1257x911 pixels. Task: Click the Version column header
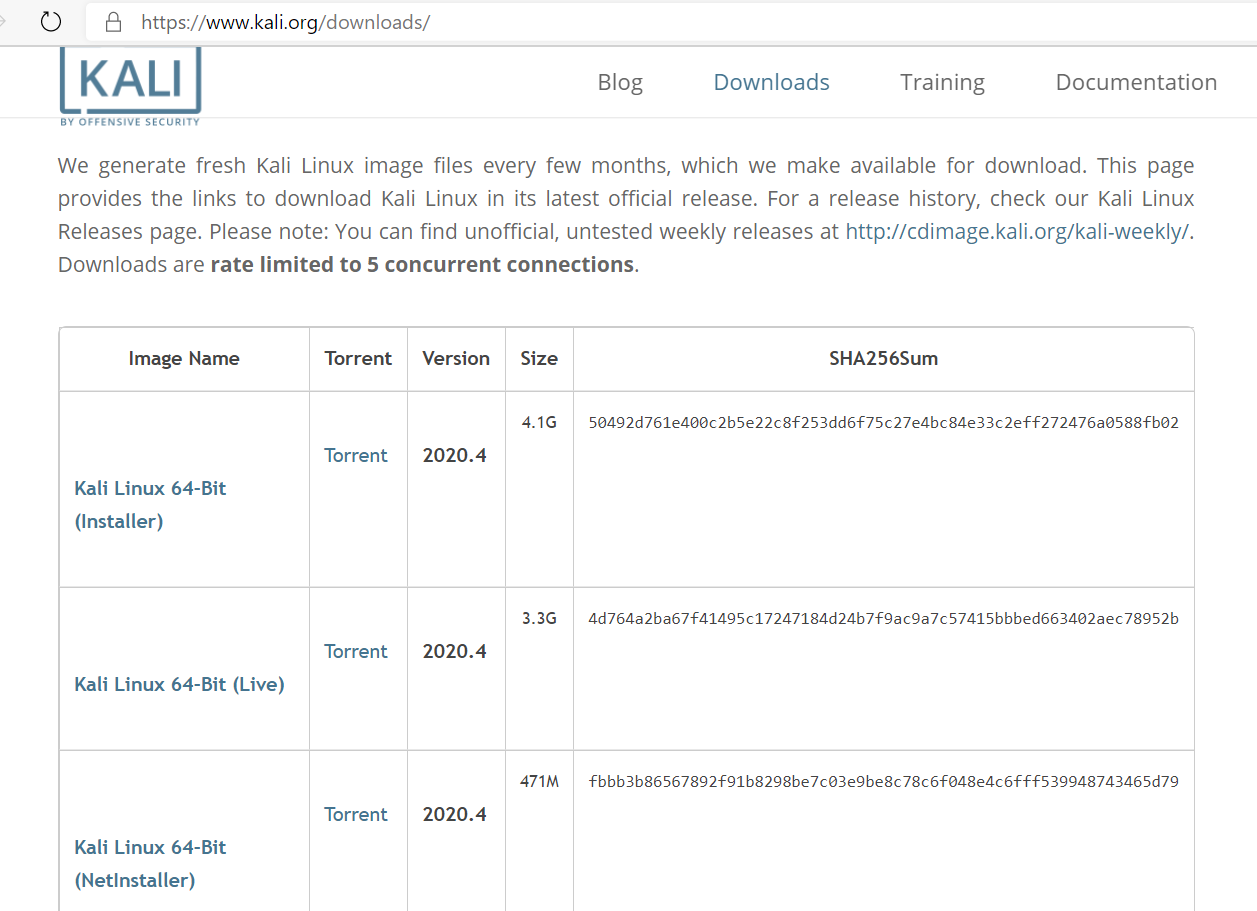pyautogui.click(x=456, y=358)
